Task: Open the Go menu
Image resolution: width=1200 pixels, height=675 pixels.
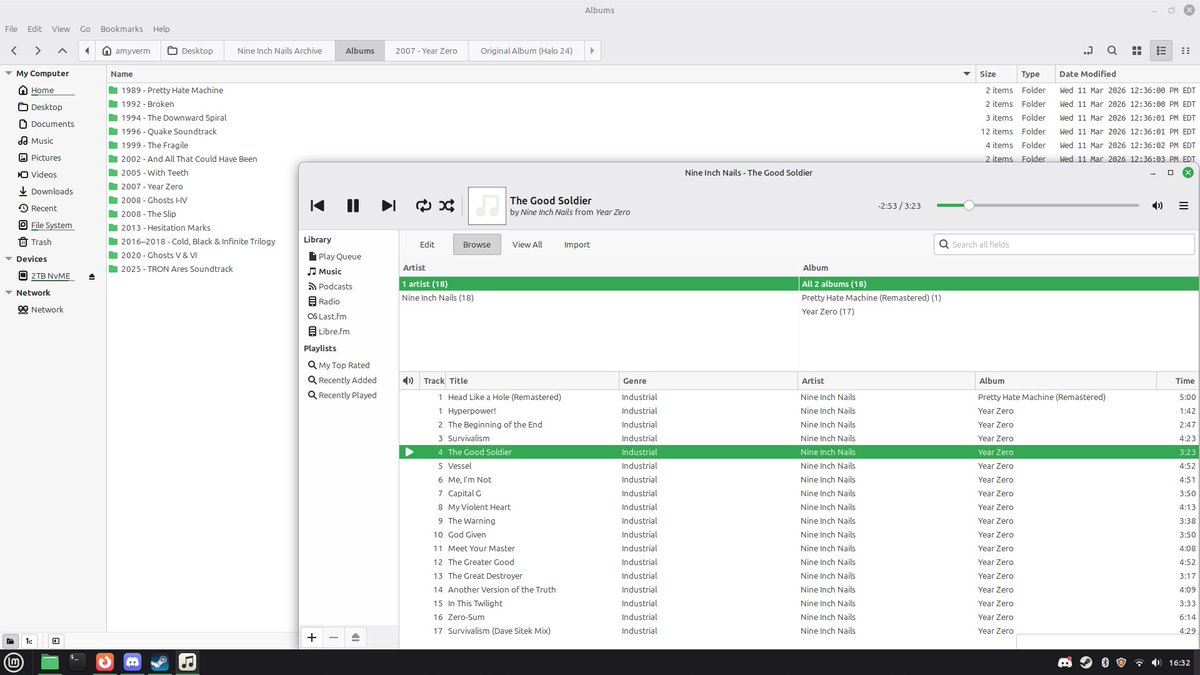Action: tap(85, 29)
